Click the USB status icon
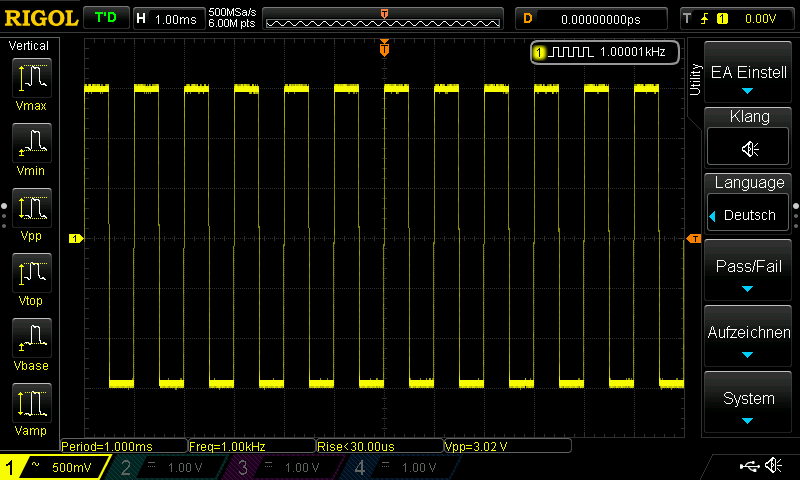800x480 pixels. pyautogui.click(x=747, y=465)
